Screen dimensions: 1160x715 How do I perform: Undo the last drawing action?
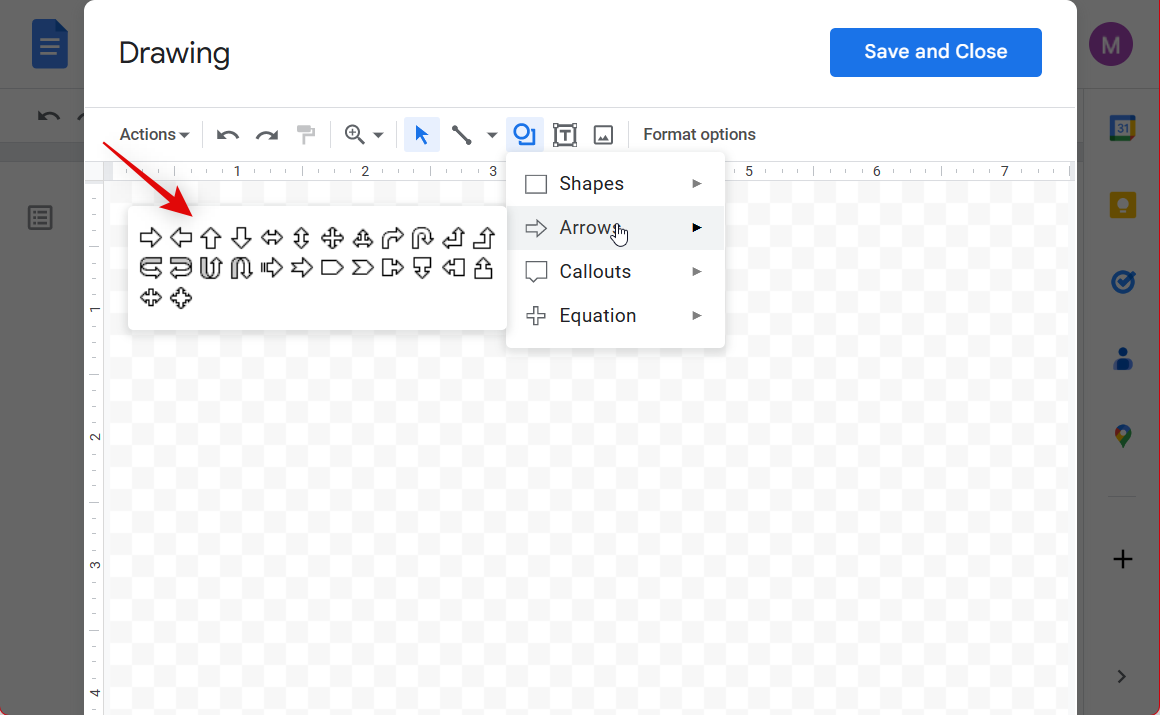[x=228, y=135]
